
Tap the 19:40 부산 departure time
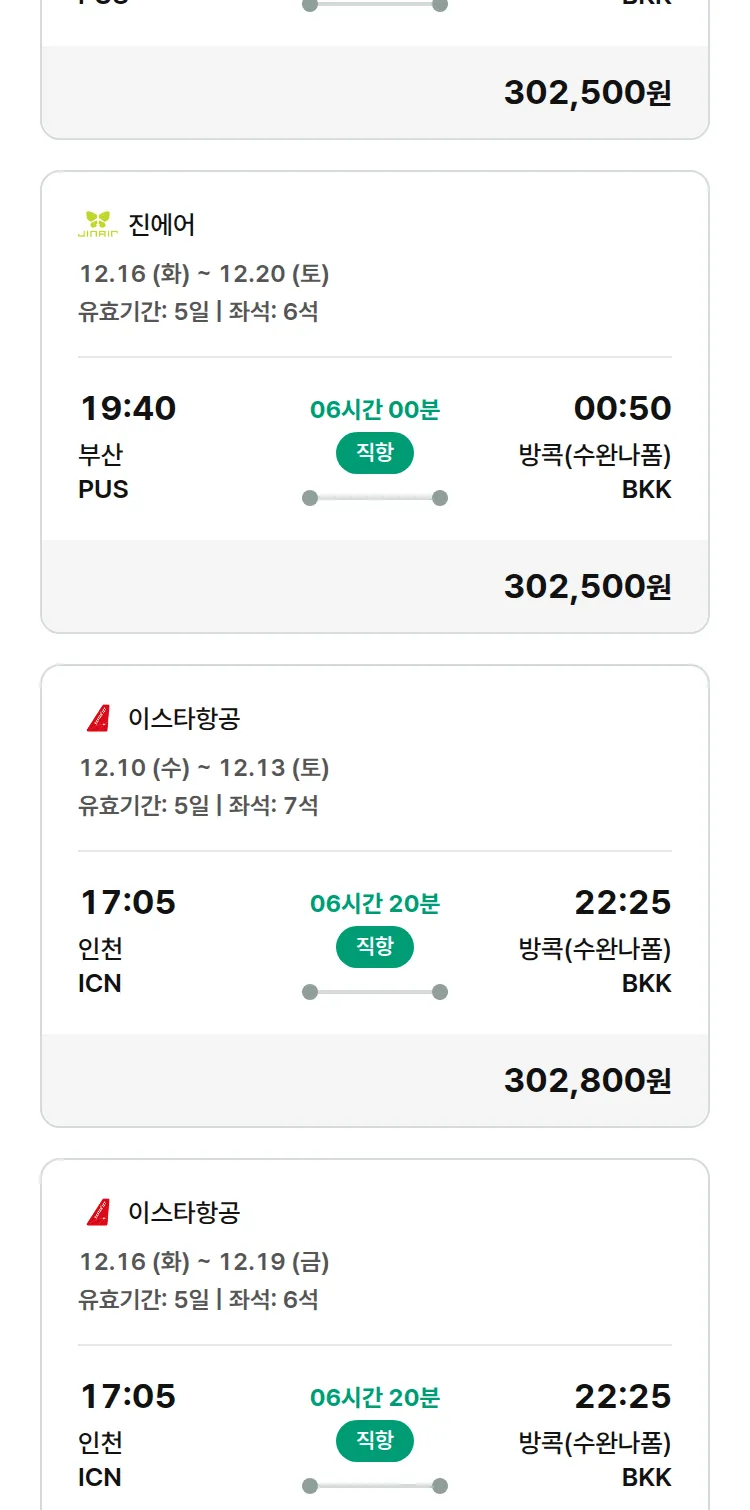point(127,408)
